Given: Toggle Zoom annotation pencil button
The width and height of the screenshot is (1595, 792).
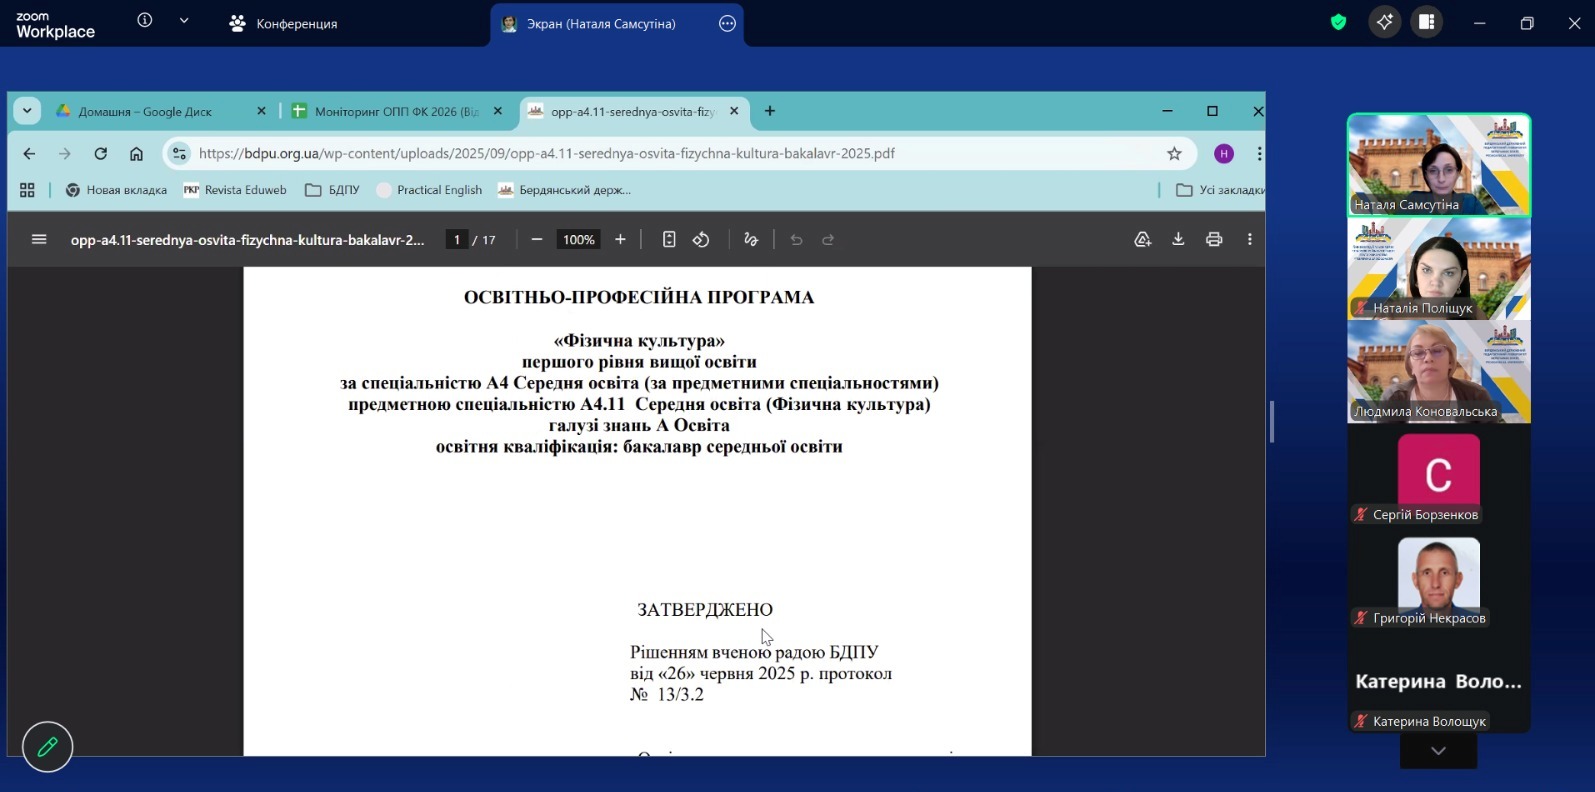Looking at the screenshot, I should pos(47,746).
